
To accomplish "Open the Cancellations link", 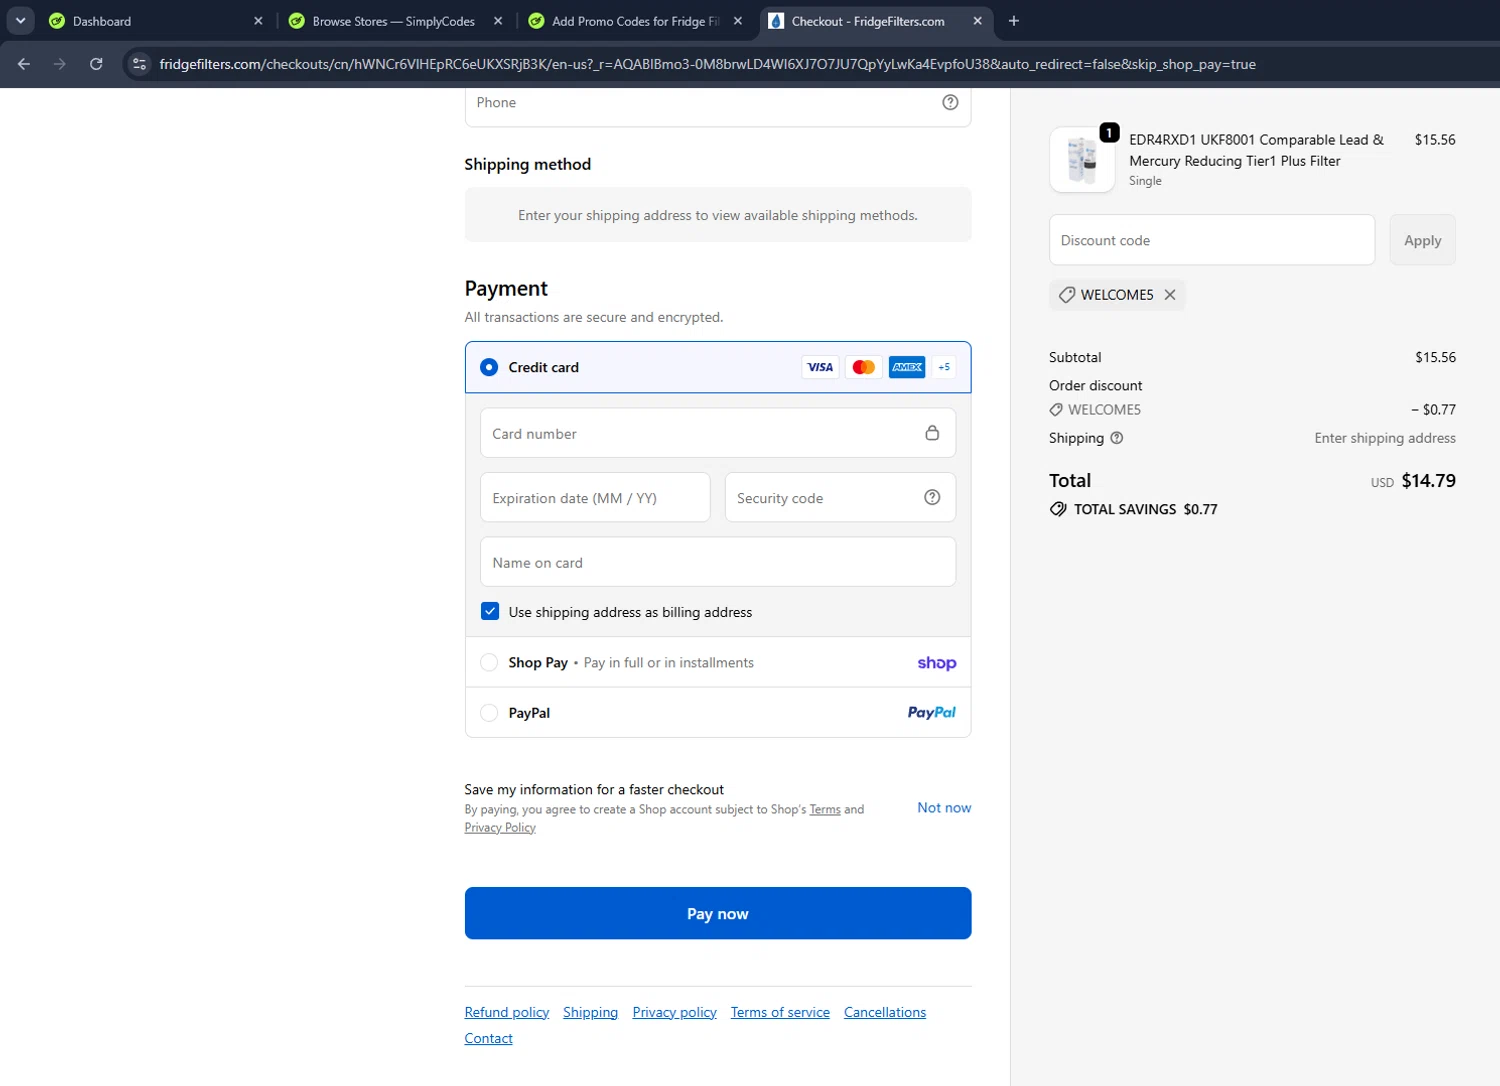I will click(x=885, y=1012).
